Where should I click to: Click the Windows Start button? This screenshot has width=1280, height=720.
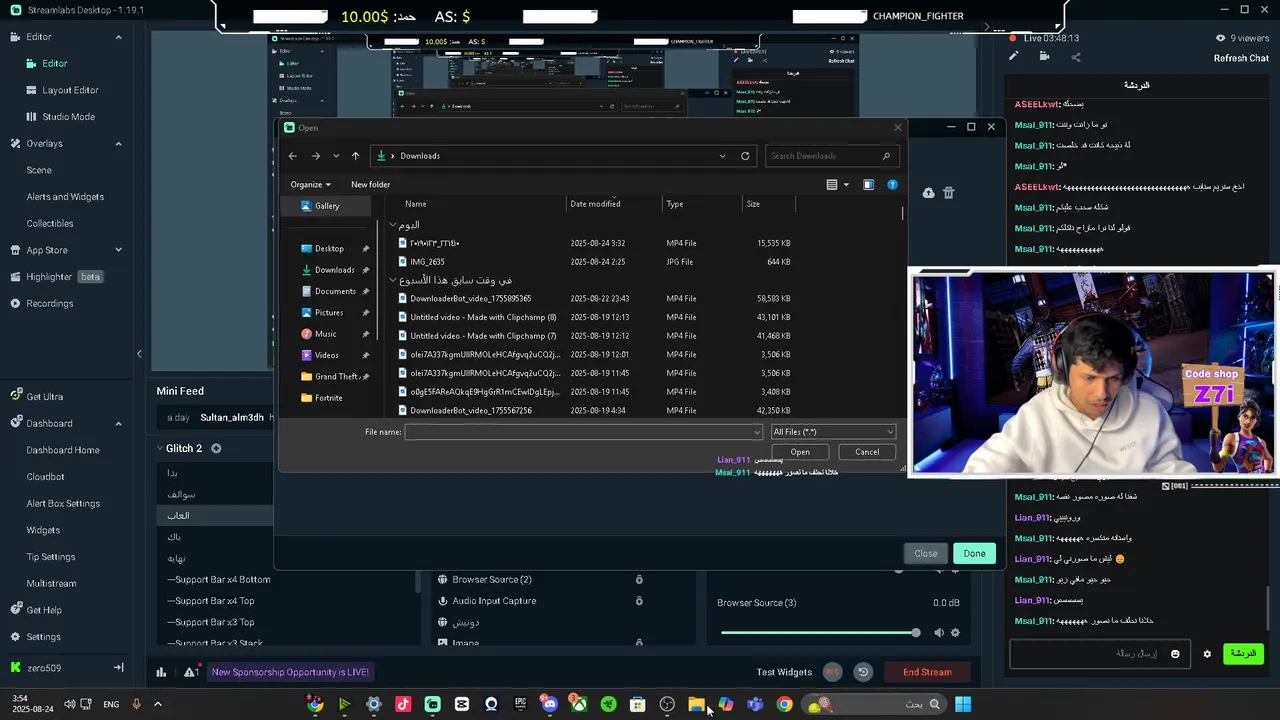tap(962, 704)
